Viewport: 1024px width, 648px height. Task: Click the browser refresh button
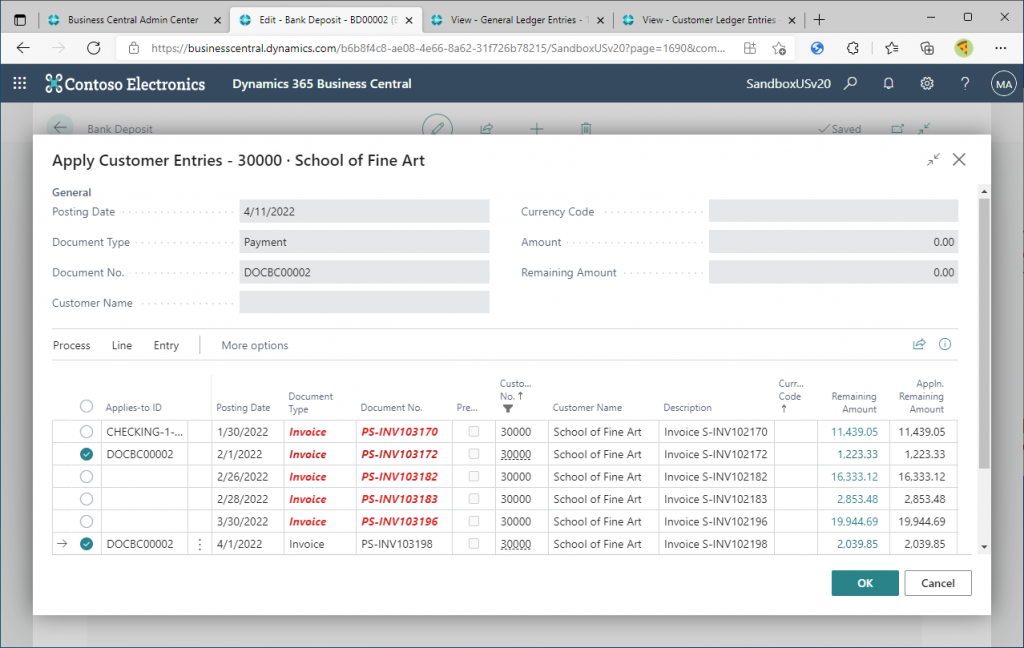tap(94, 48)
